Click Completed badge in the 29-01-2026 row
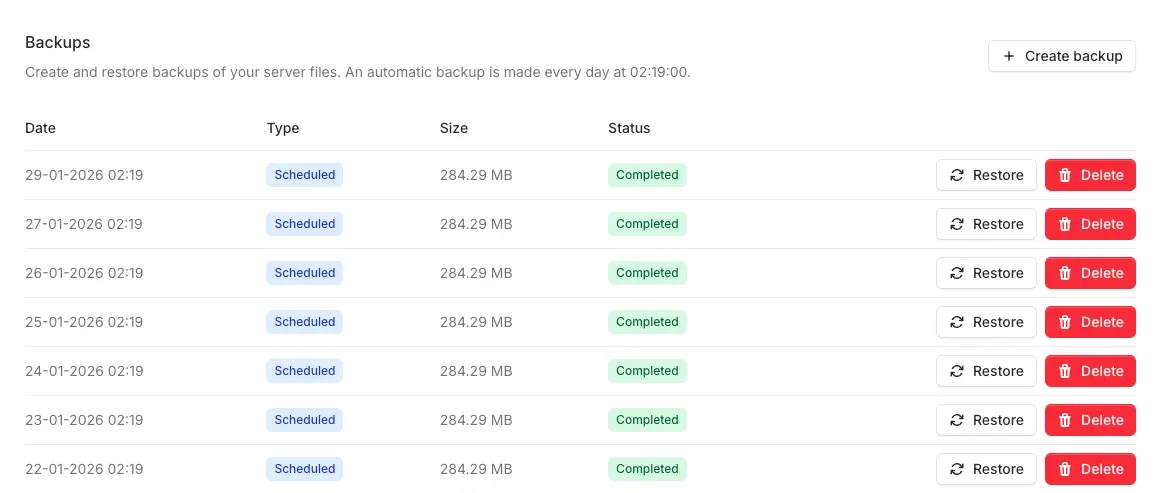This screenshot has width=1156, height=493. (x=647, y=175)
